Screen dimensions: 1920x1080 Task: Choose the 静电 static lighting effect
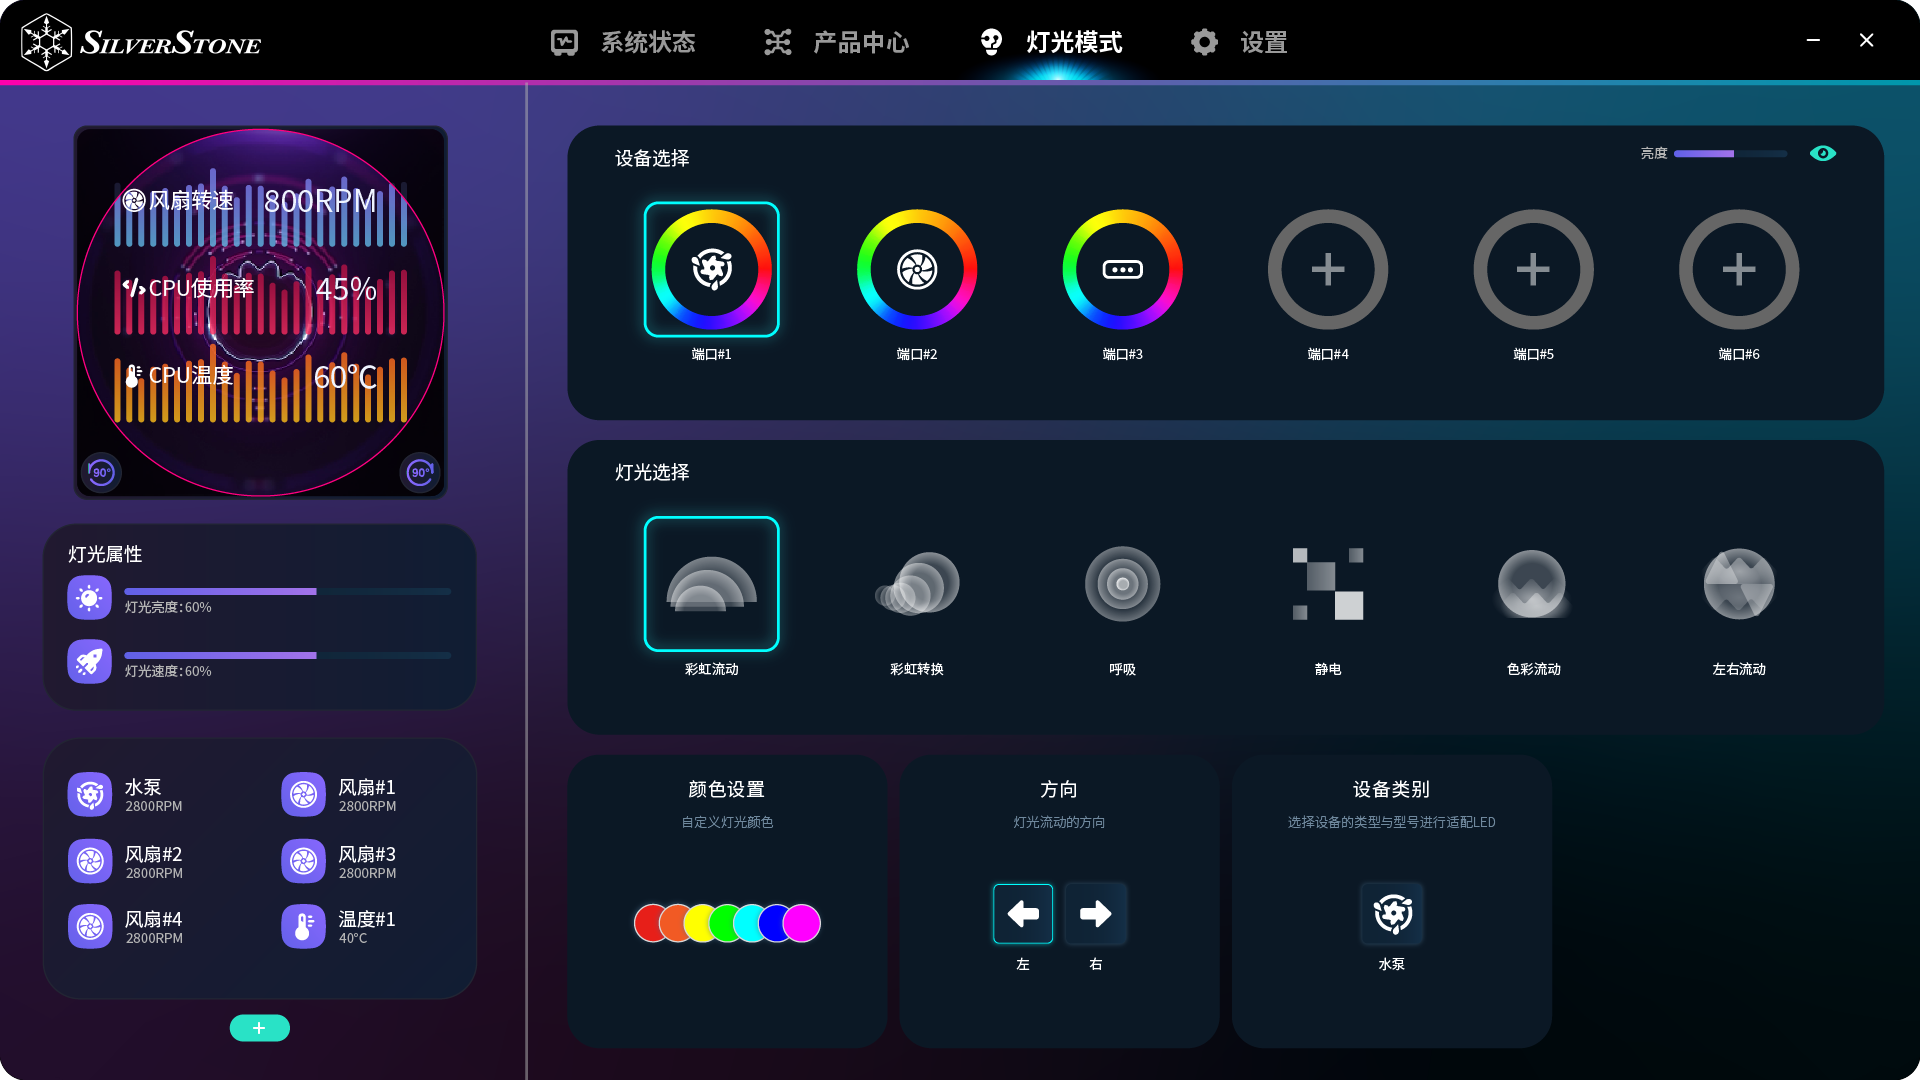[1327, 584]
